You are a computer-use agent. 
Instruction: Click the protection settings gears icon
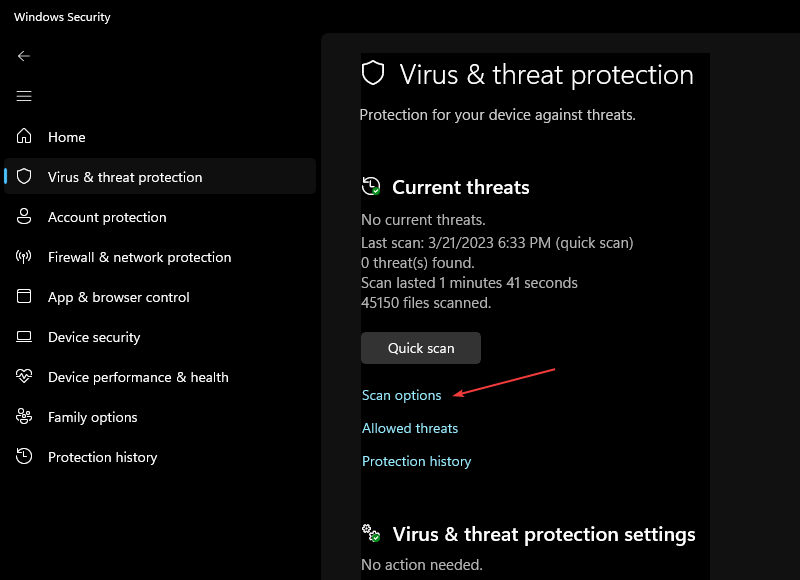(371, 534)
